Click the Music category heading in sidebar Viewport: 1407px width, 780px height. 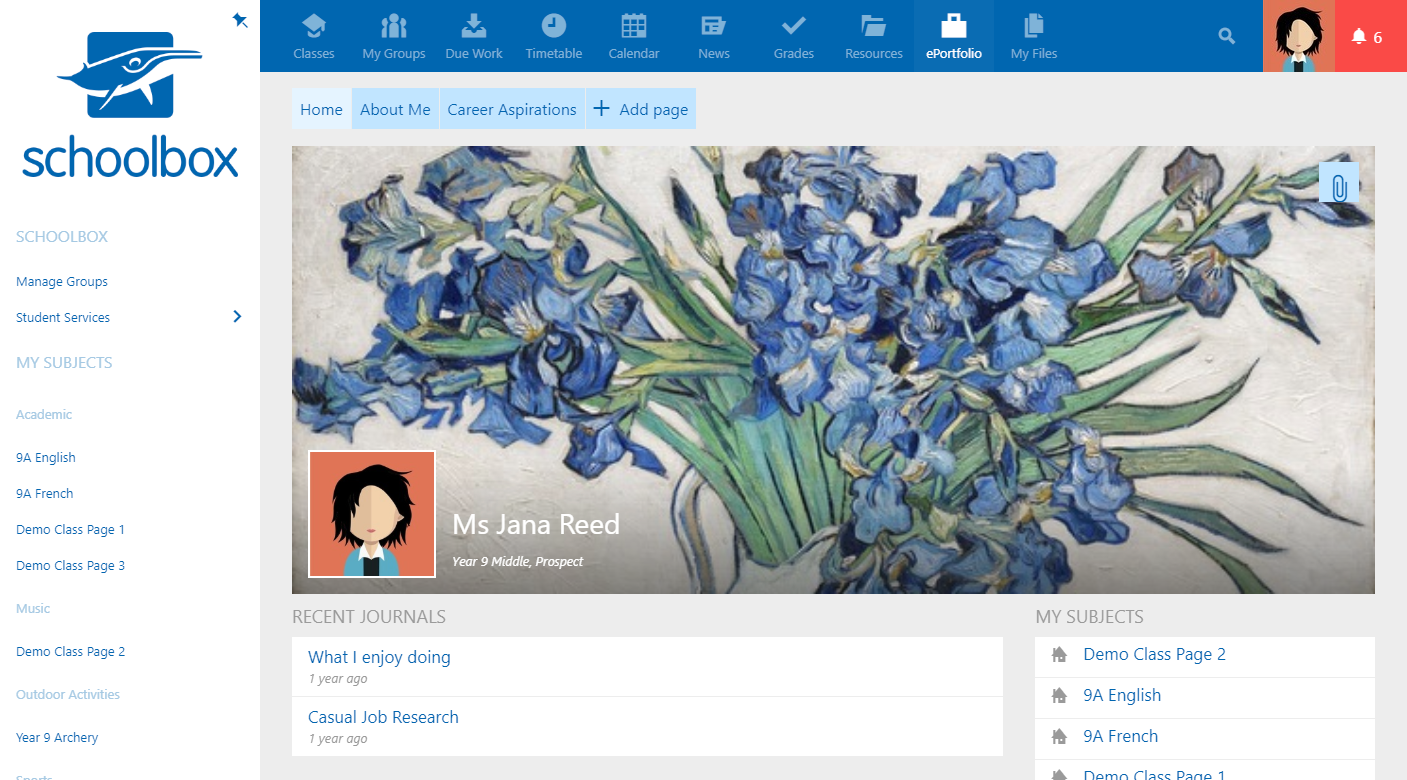33,609
